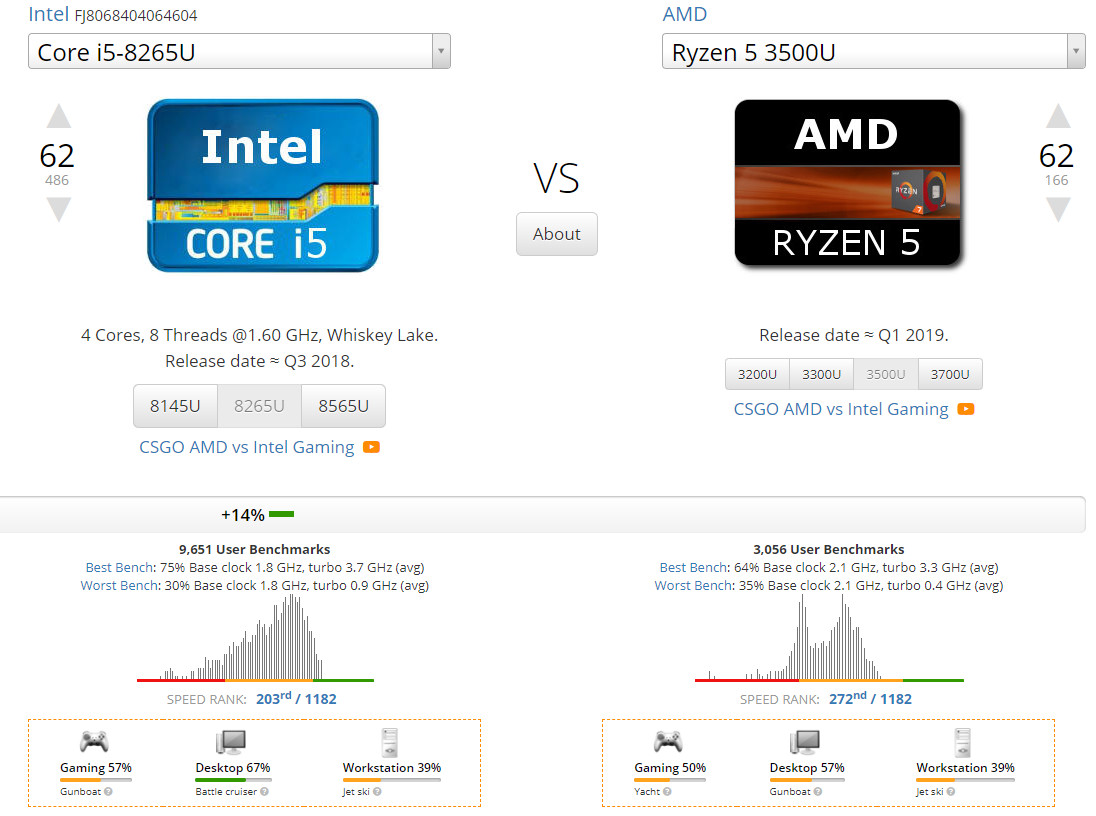Open Intel Worst Bench link

[x=120, y=585]
